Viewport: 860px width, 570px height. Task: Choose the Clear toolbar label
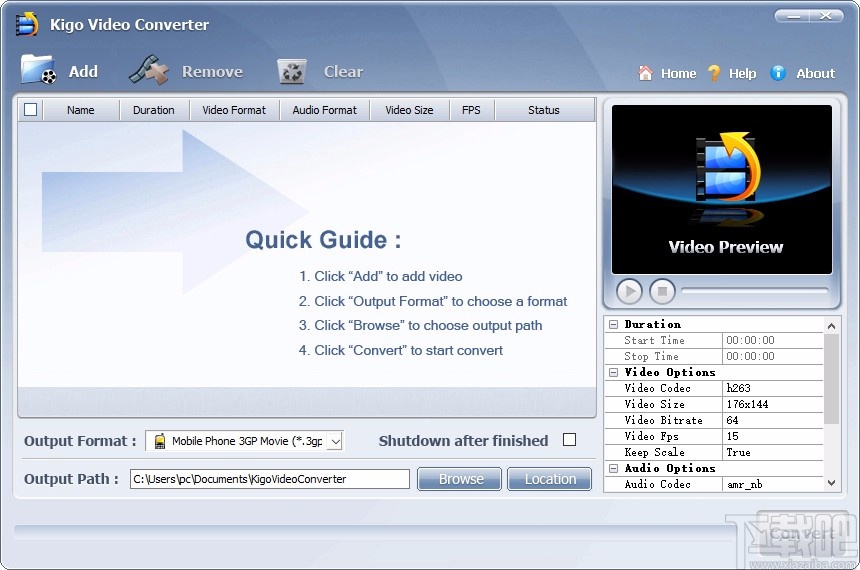(x=343, y=71)
